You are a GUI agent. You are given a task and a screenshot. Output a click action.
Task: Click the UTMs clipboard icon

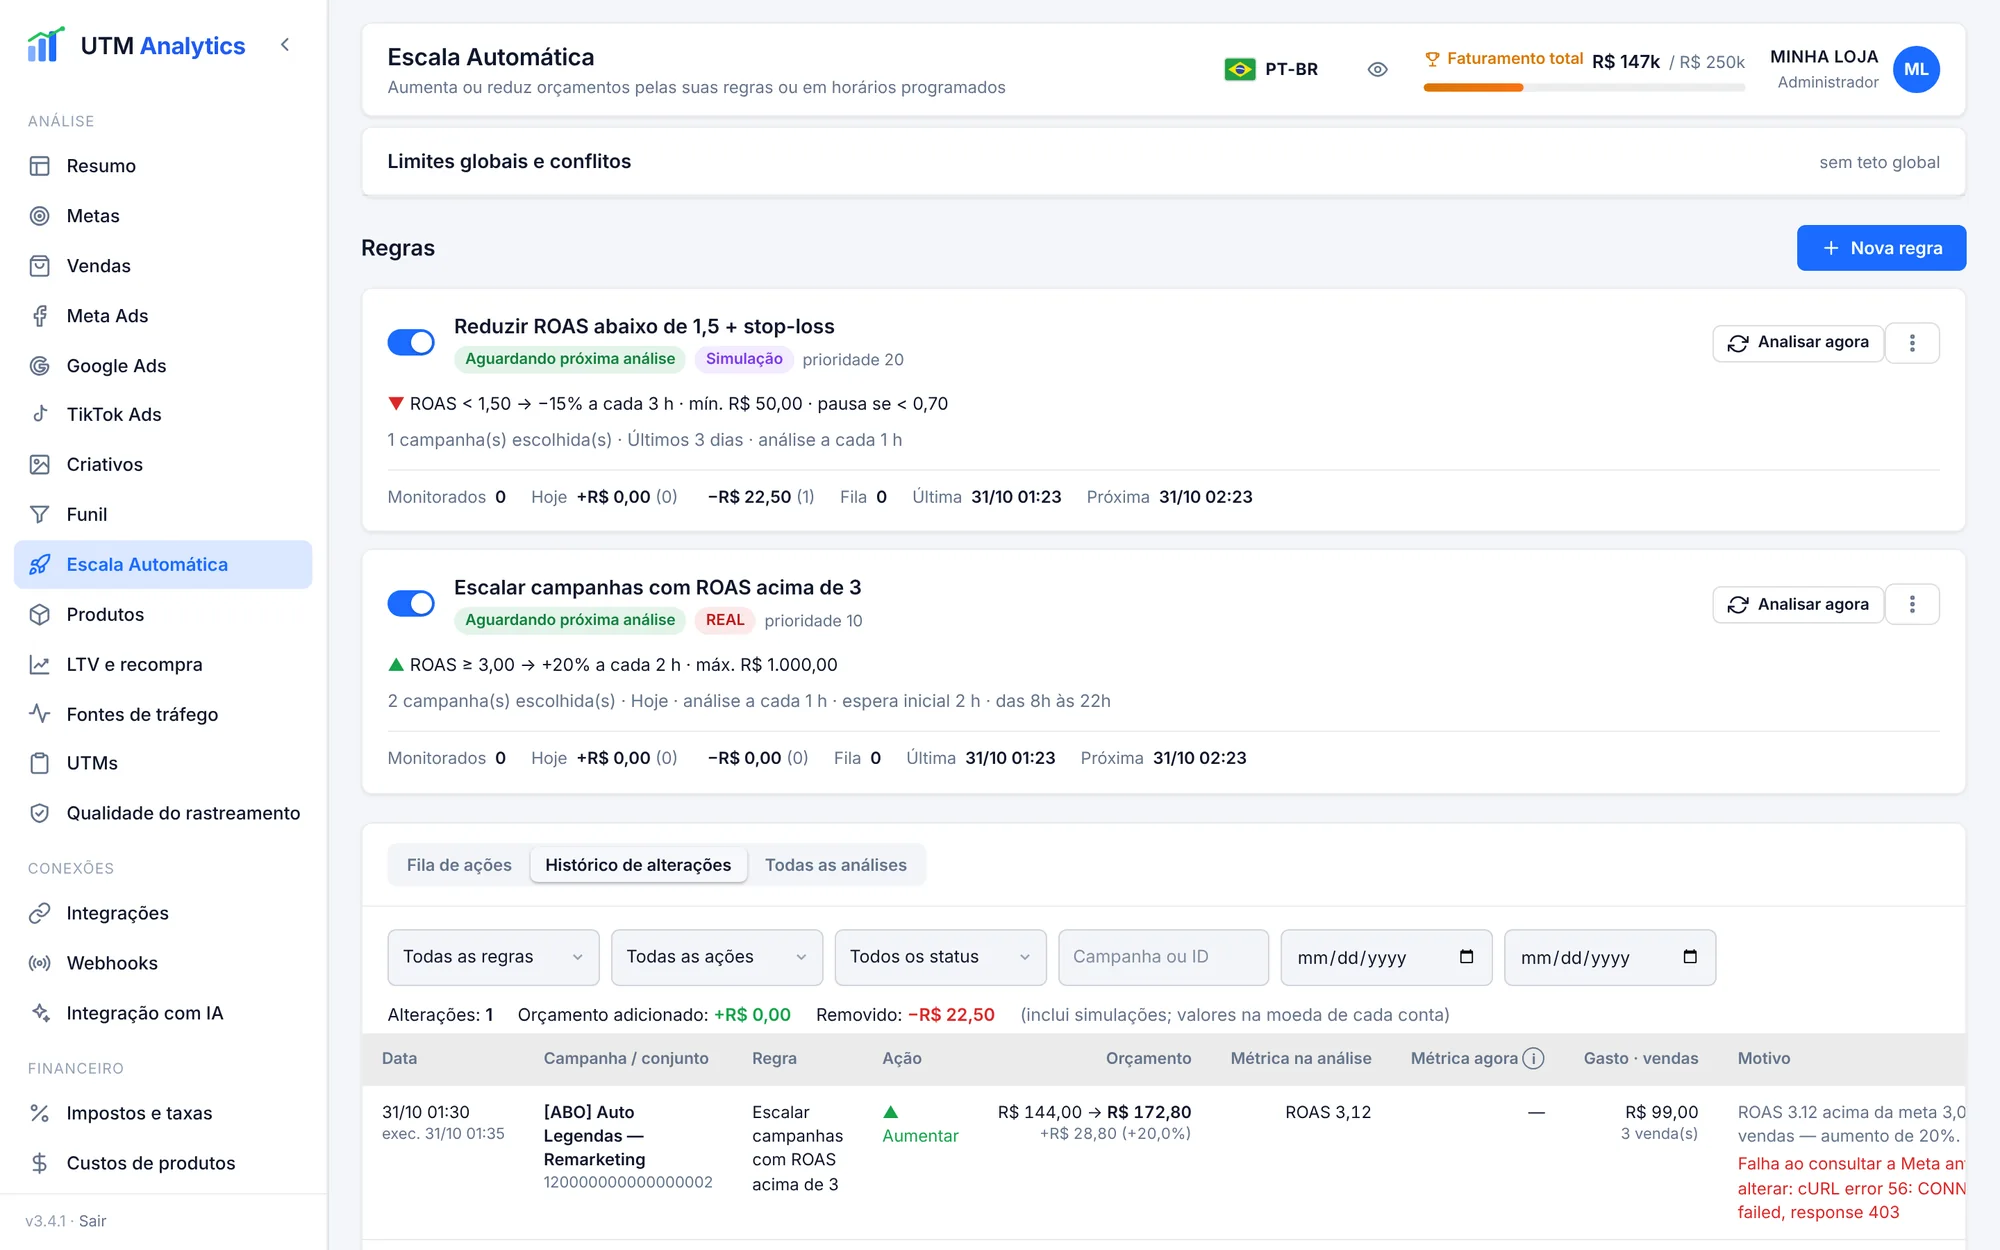pyautogui.click(x=40, y=763)
